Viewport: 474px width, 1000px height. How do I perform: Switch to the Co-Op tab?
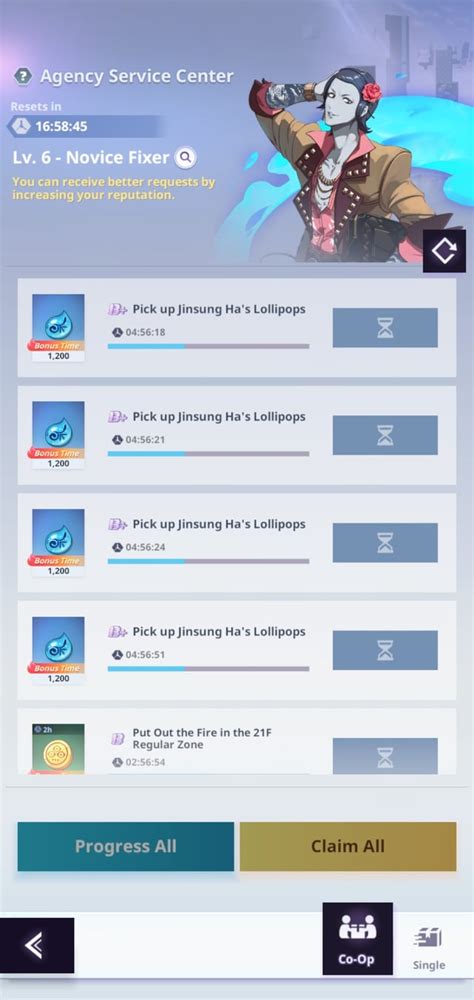coord(357,939)
